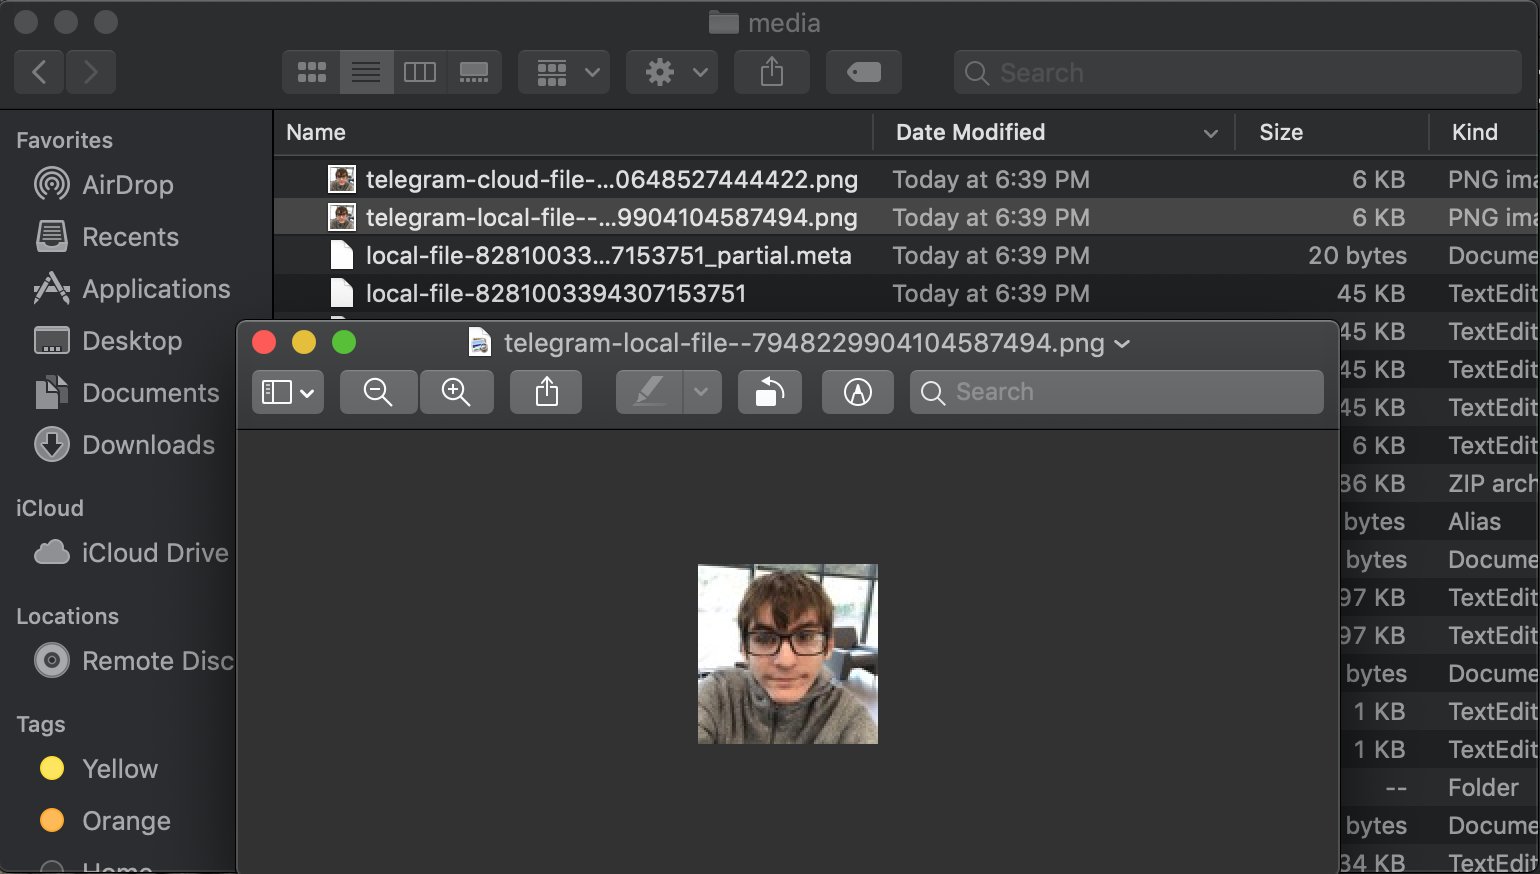This screenshot has width=1540, height=874.
Task: Switch Finder to icon view
Action: click(x=312, y=72)
